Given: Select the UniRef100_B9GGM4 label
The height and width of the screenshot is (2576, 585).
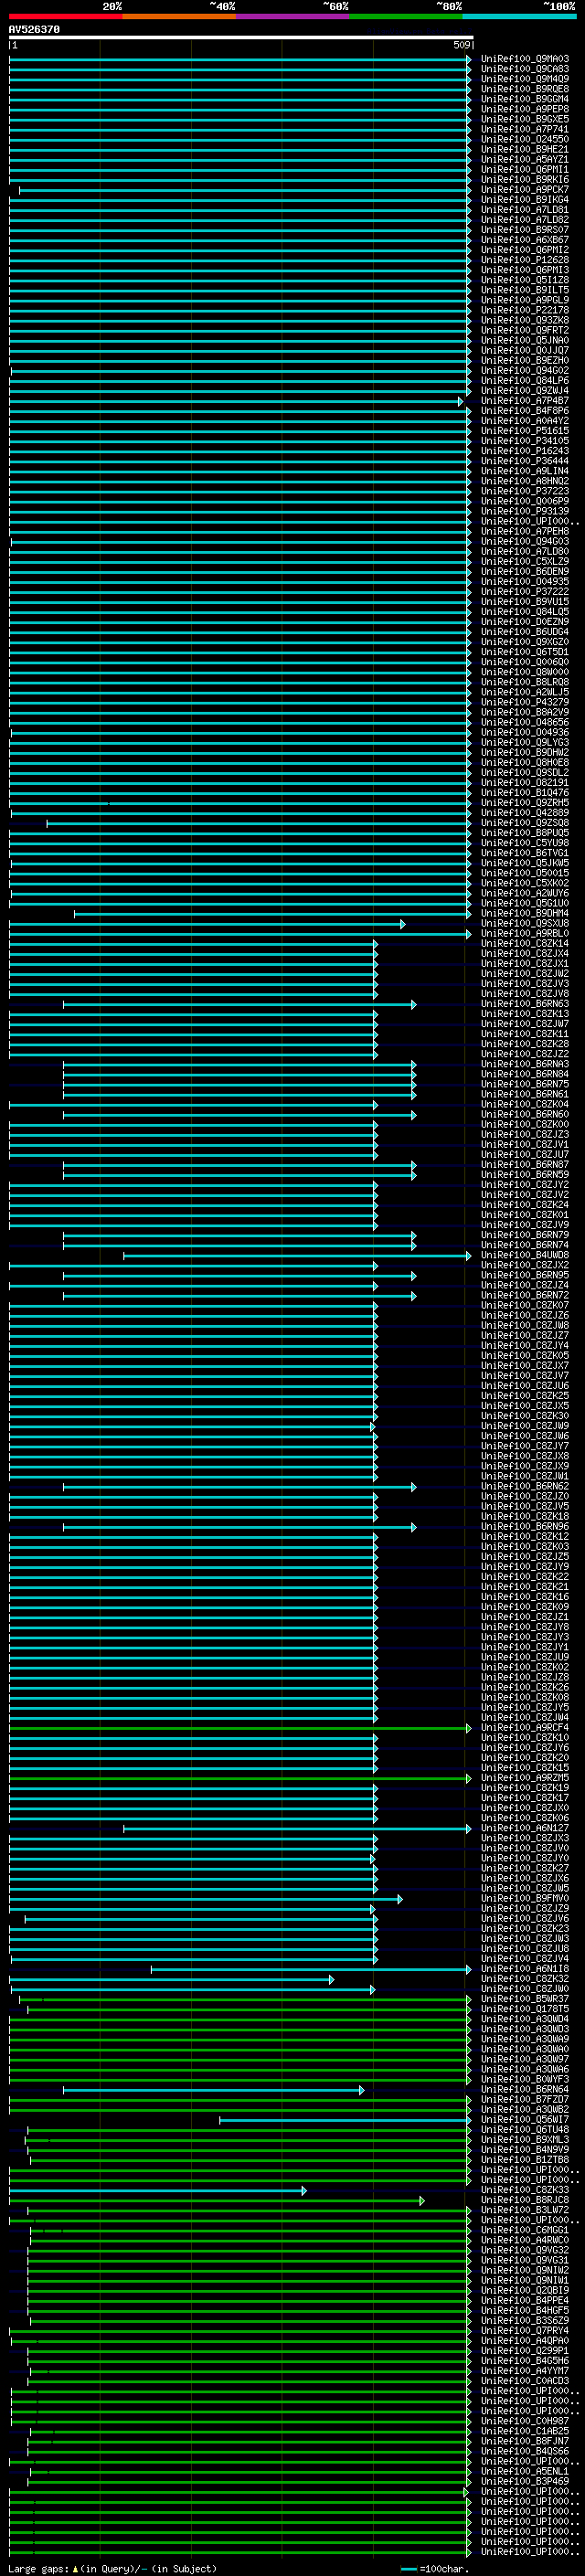Looking at the screenshot, I should click(x=525, y=99).
